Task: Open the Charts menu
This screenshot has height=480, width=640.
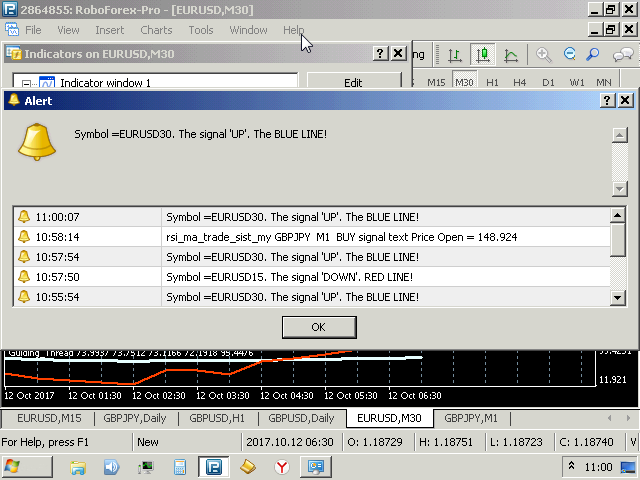Action: tap(156, 30)
